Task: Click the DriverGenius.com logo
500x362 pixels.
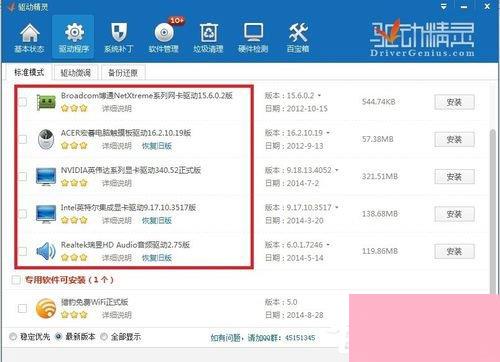Action: (x=422, y=38)
